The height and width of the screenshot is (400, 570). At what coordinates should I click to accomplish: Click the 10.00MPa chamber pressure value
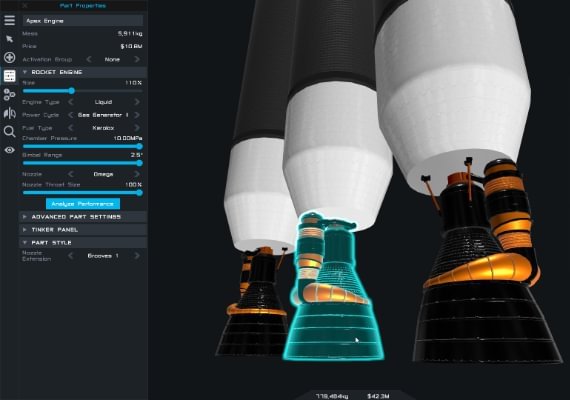coord(128,138)
